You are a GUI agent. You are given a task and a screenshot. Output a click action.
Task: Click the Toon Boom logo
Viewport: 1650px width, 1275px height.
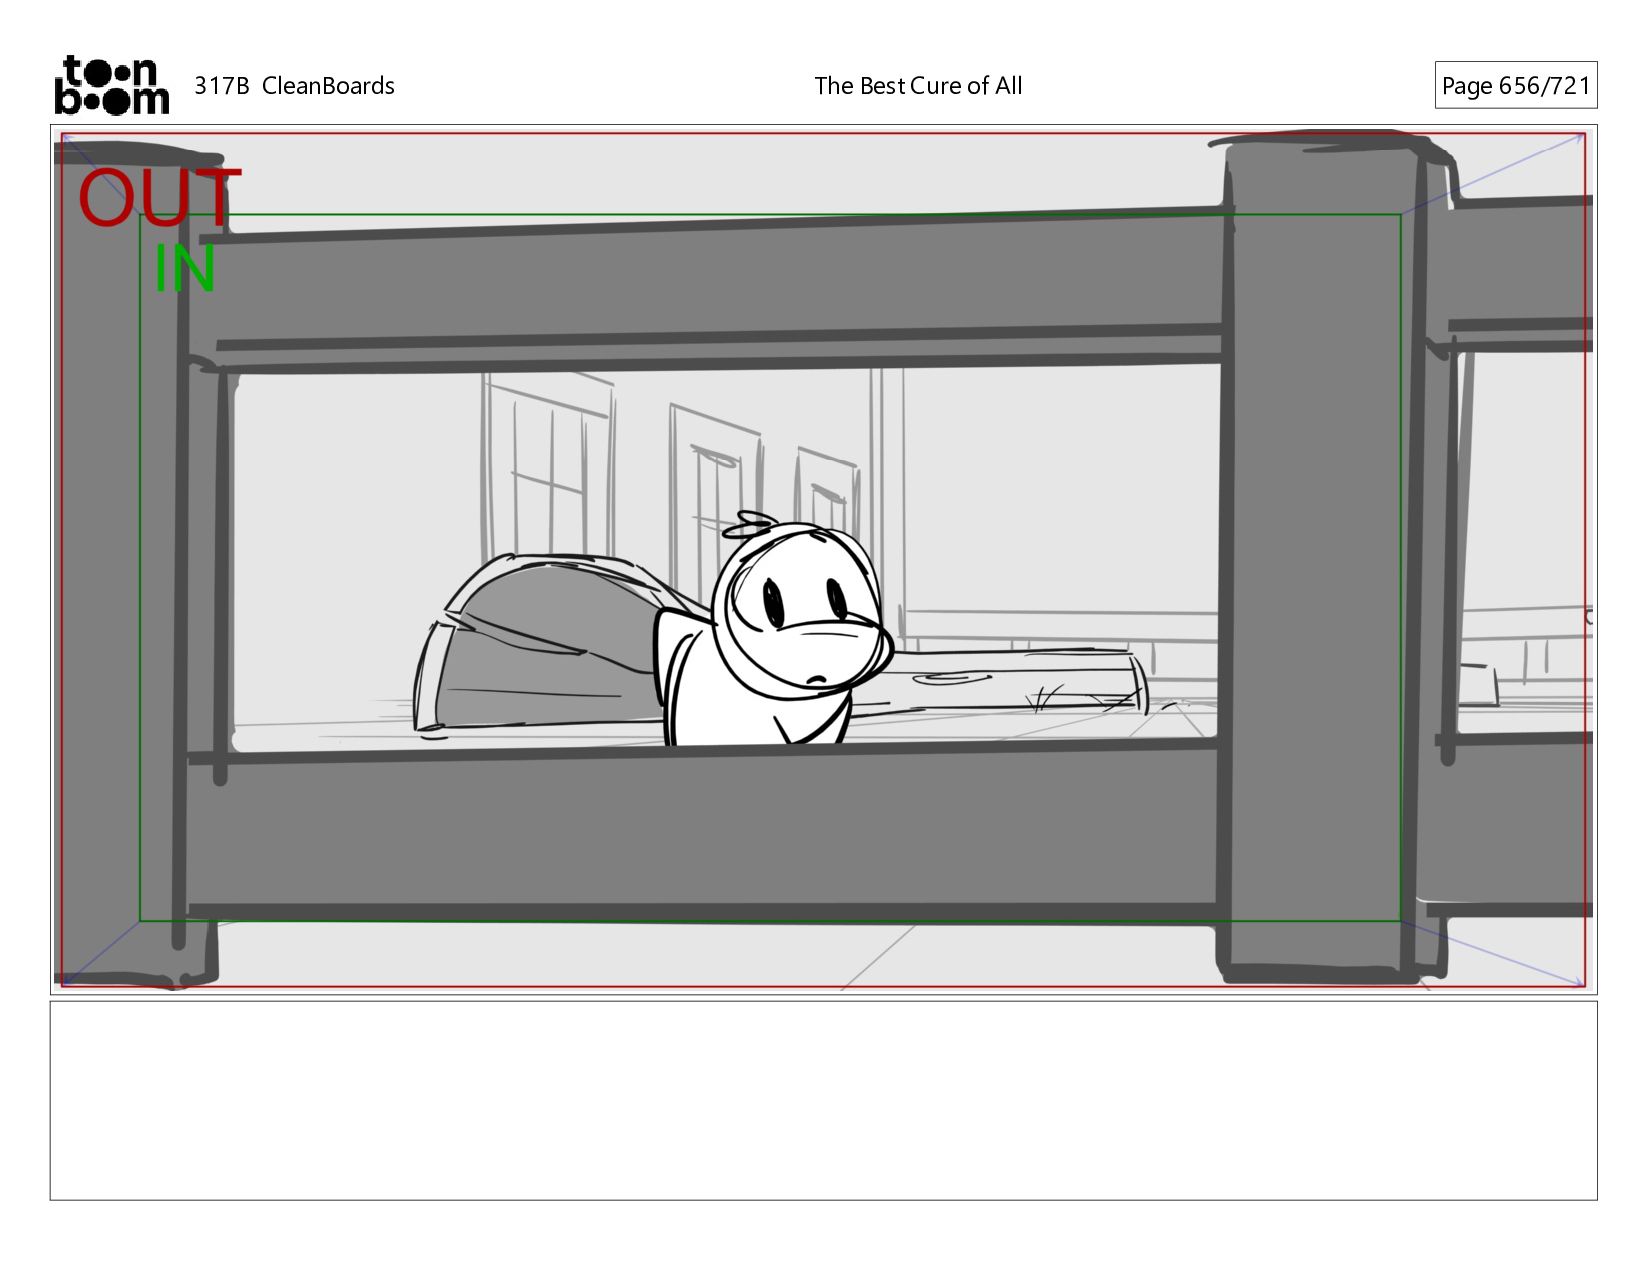click(111, 85)
